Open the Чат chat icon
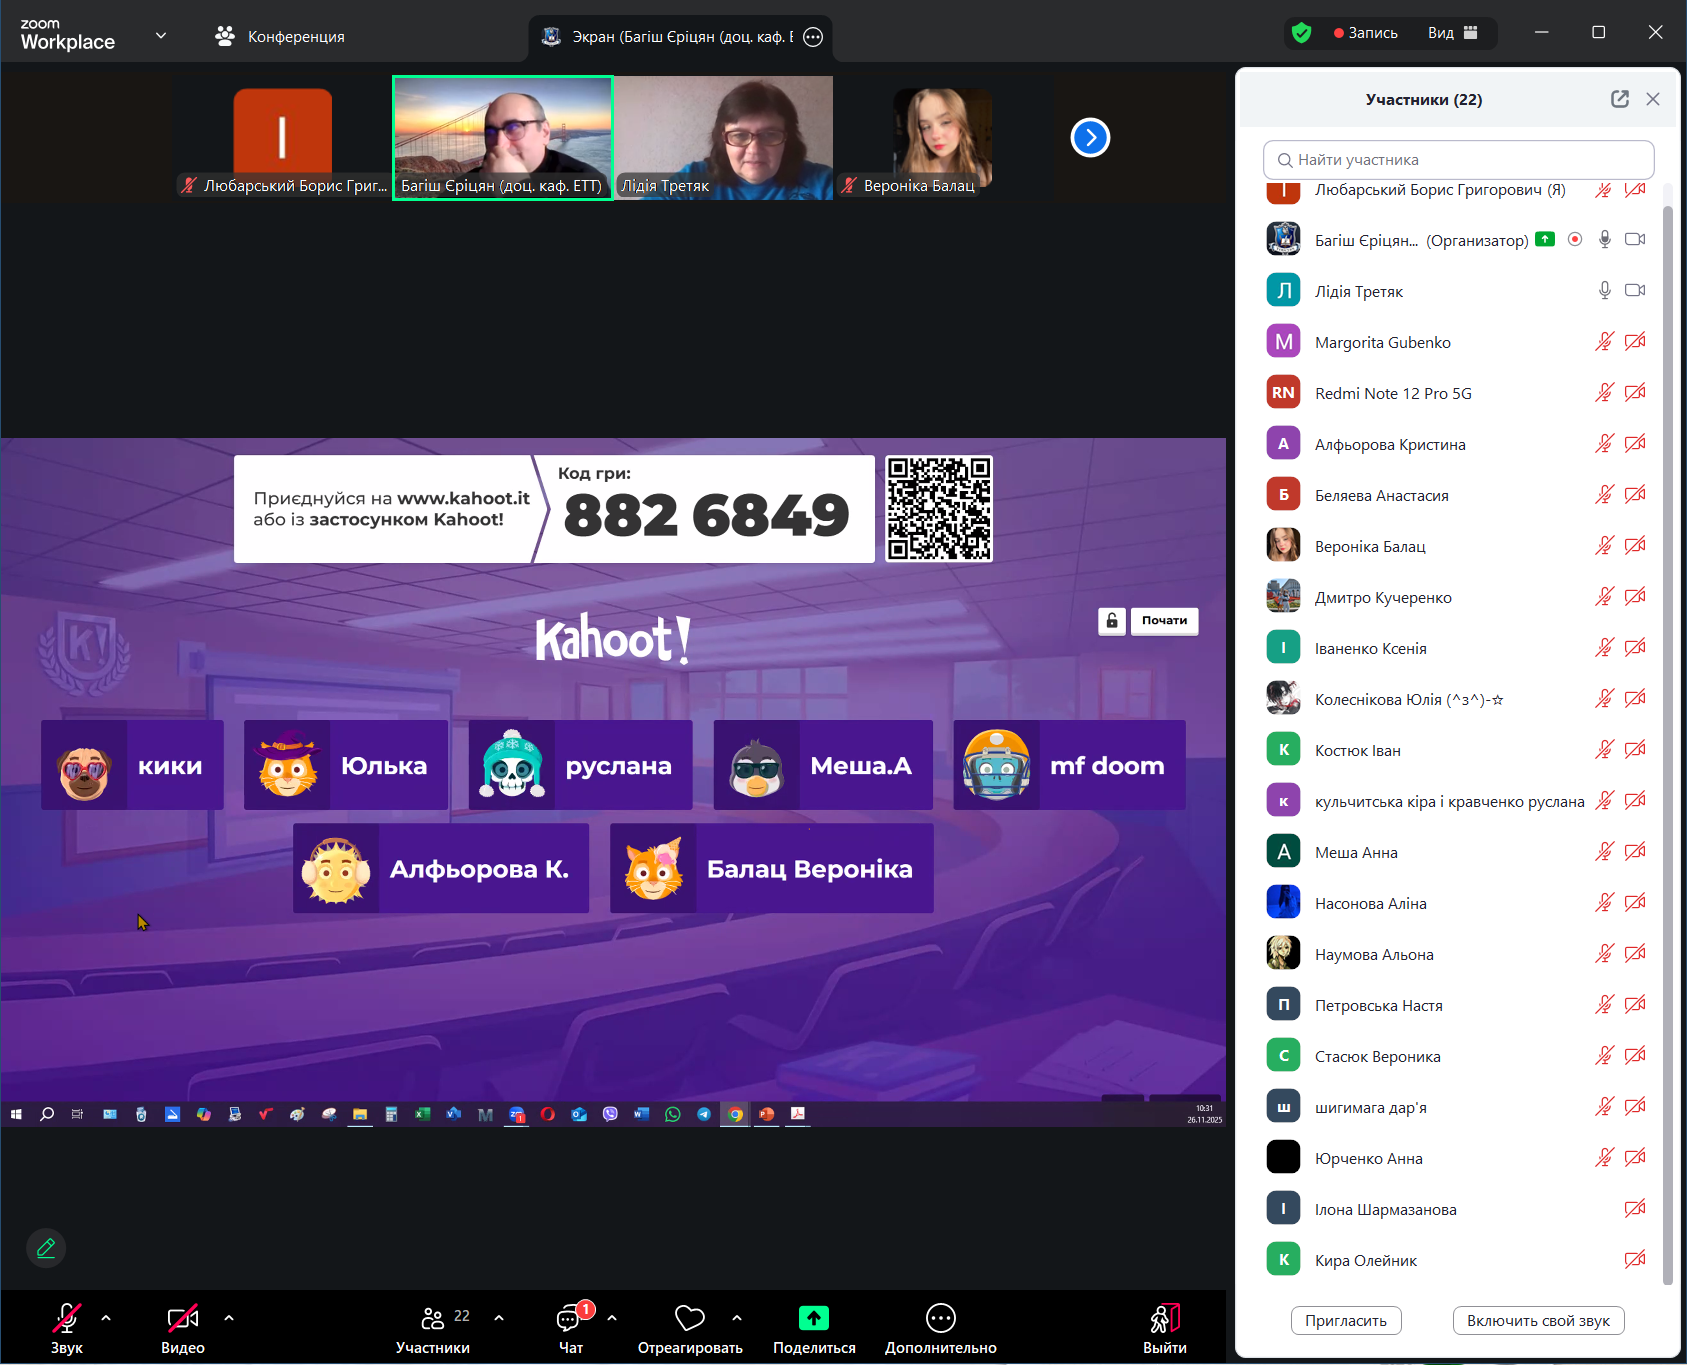 coord(571,1329)
